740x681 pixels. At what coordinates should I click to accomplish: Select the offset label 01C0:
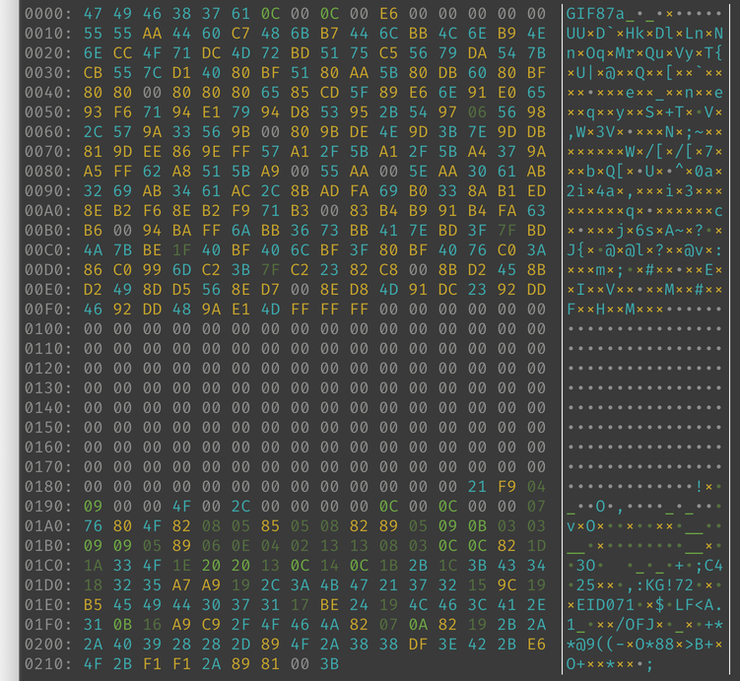pyautogui.click(x=48, y=565)
